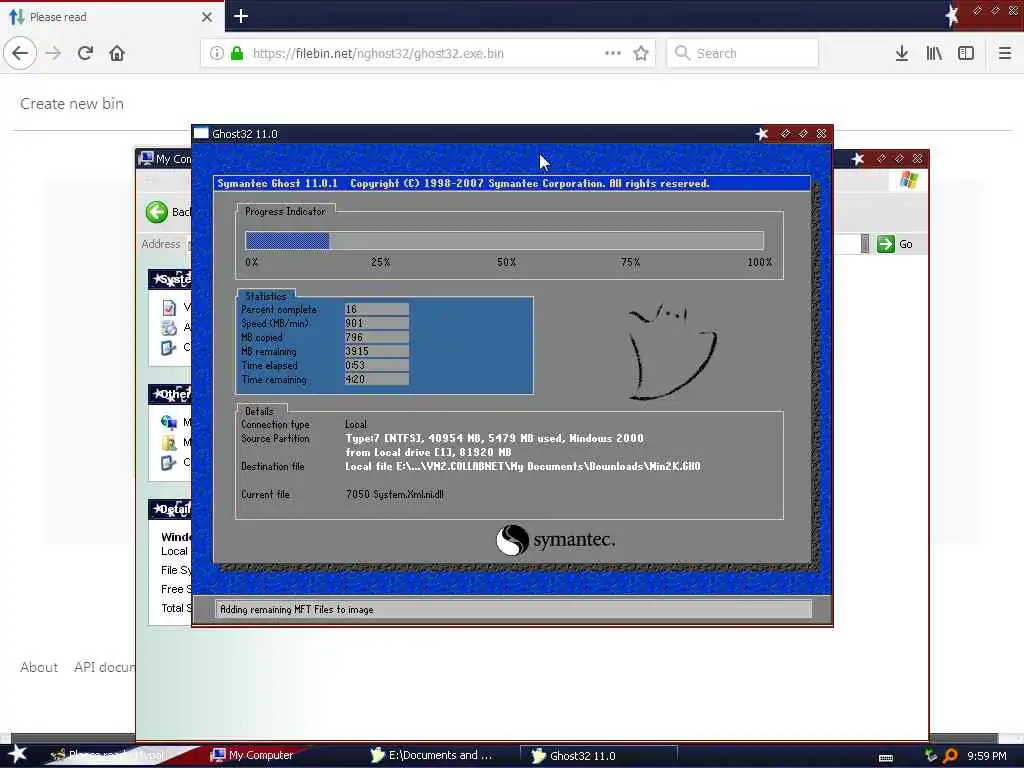
Task: Show site information via the info icon
Action: point(216,53)
